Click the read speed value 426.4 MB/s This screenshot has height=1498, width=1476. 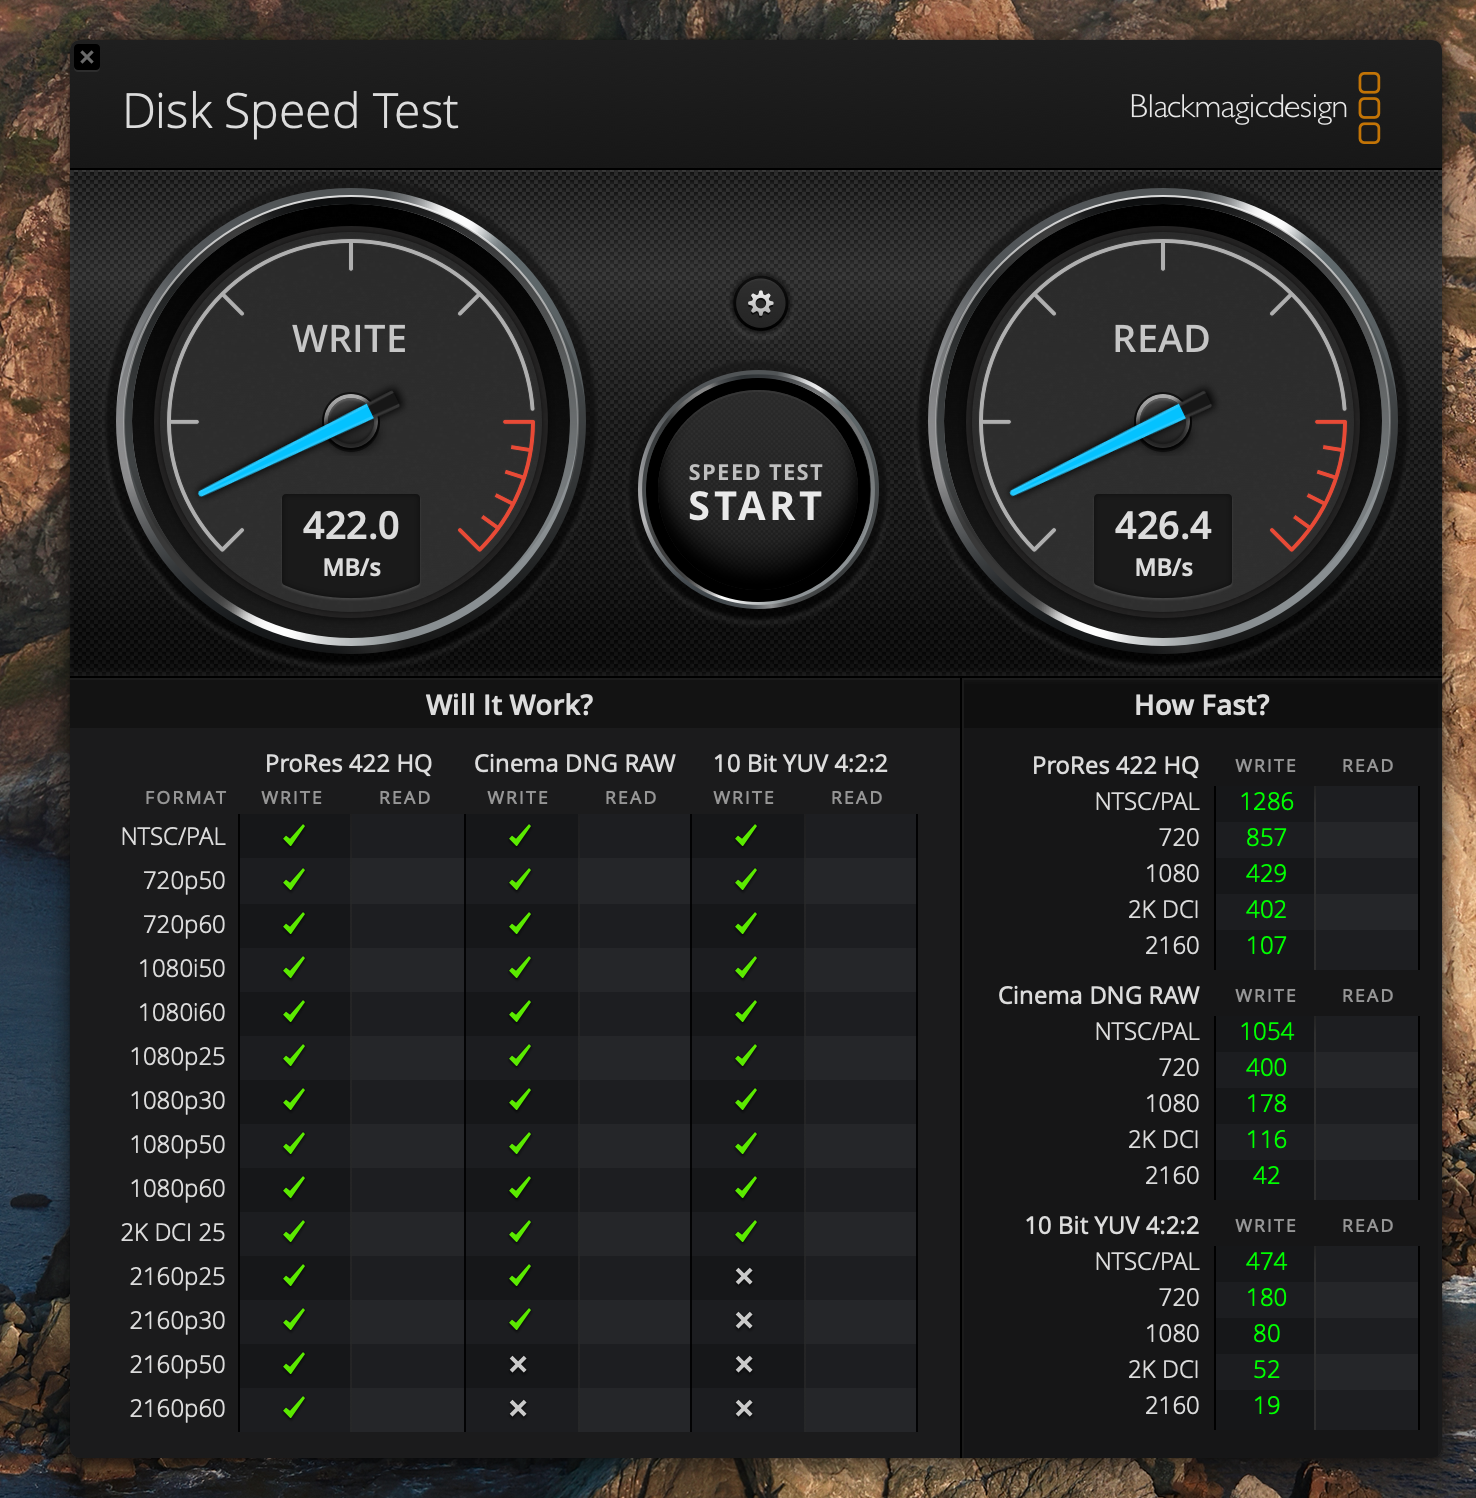[x=1163, y=542]
